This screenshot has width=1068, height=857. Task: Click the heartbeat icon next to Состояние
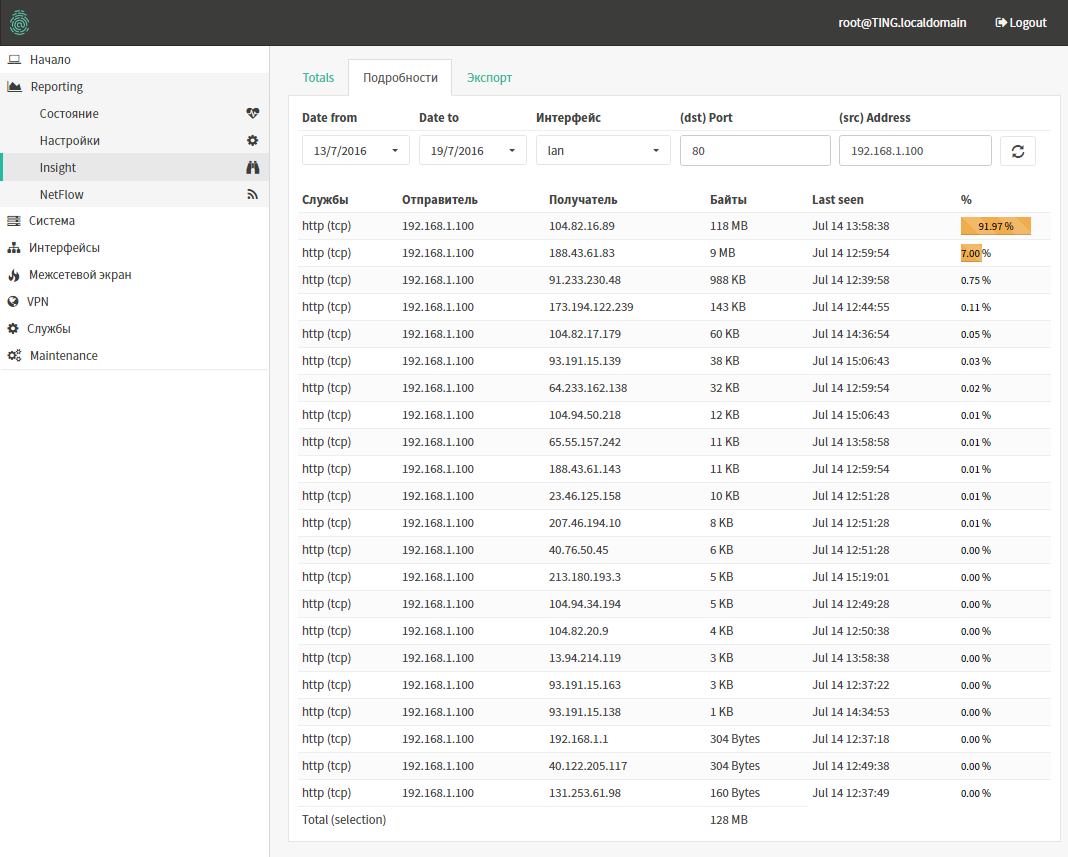(x=252, y=114)
